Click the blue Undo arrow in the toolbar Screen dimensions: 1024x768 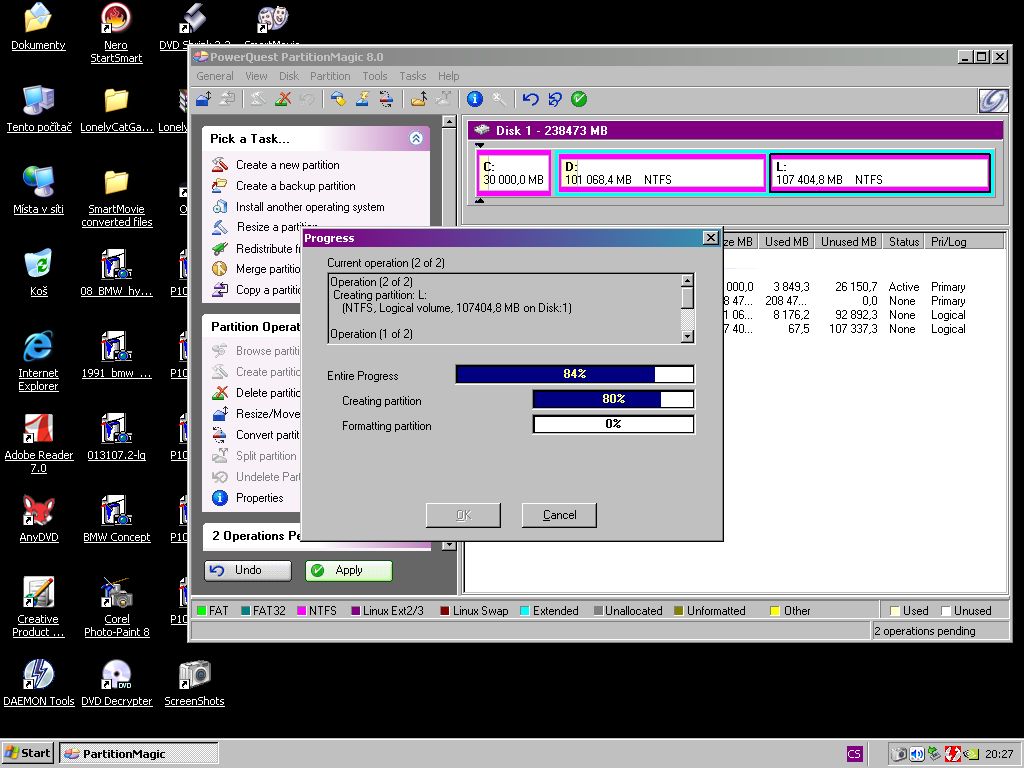point(530,99)
